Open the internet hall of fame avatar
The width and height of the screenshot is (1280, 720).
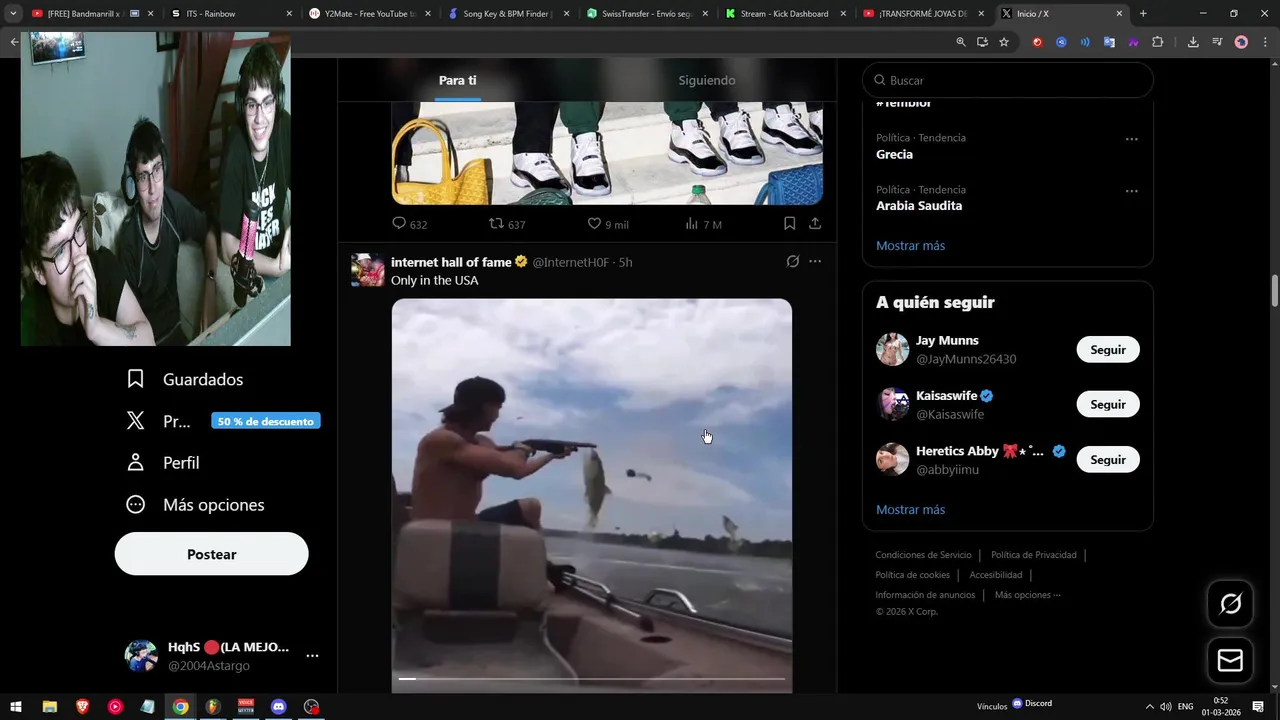[x=368, y=270]
